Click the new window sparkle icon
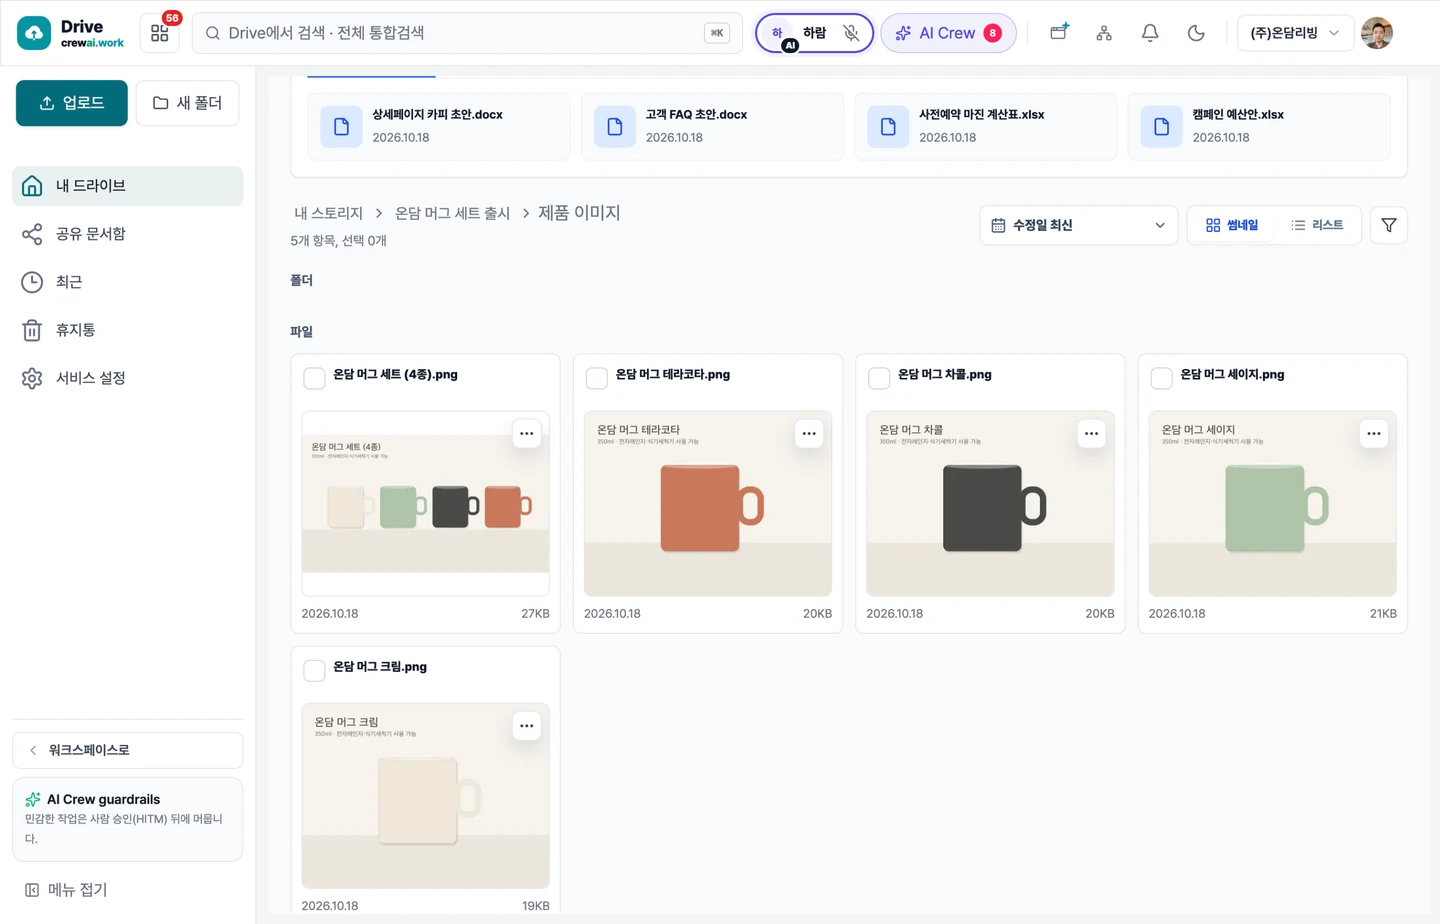Screen dimensions: 1440x924 coord(1059,32)
